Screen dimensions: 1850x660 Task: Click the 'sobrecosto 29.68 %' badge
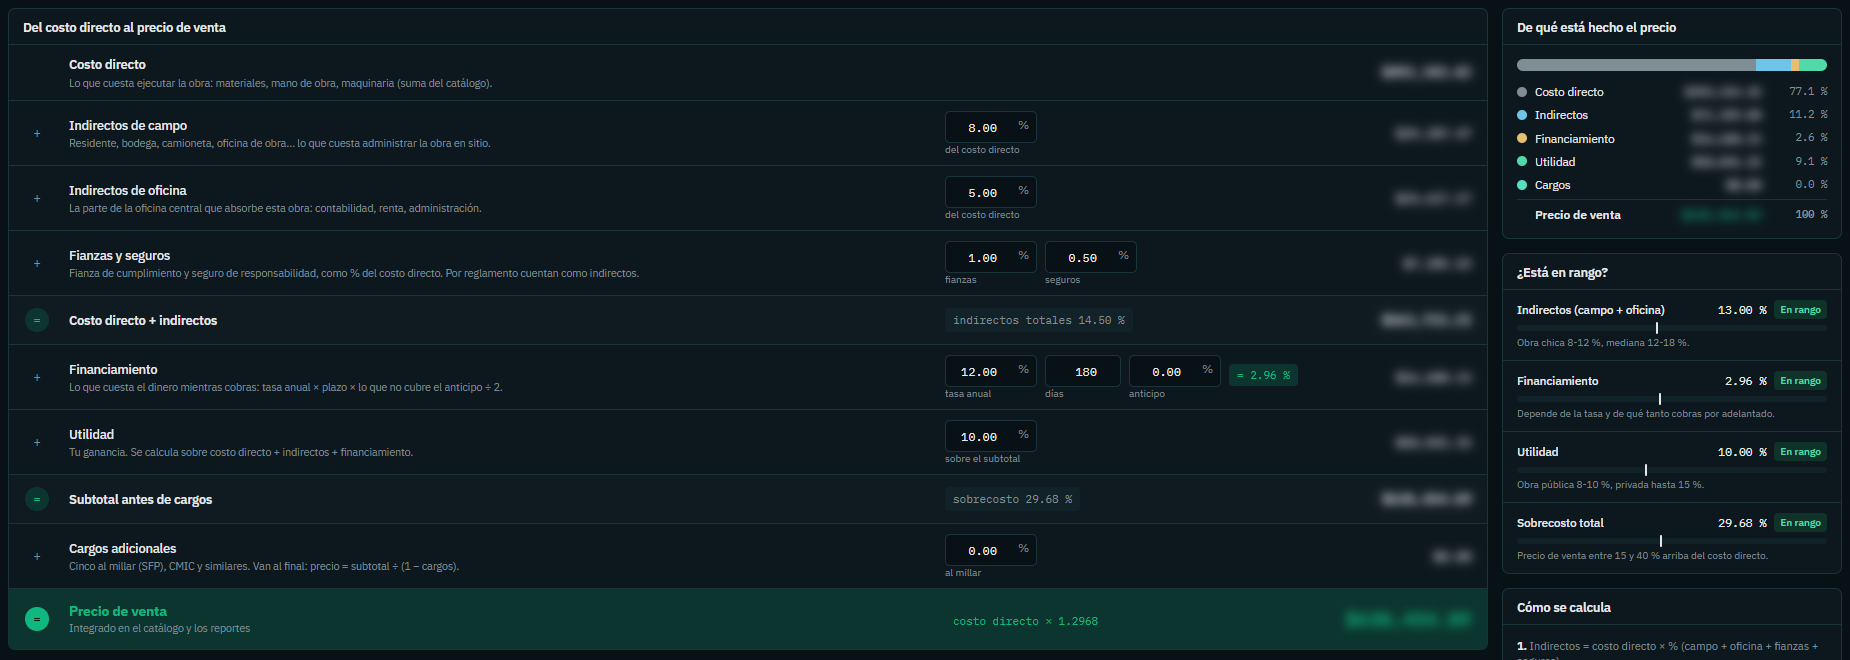[x=1012, y=499]
